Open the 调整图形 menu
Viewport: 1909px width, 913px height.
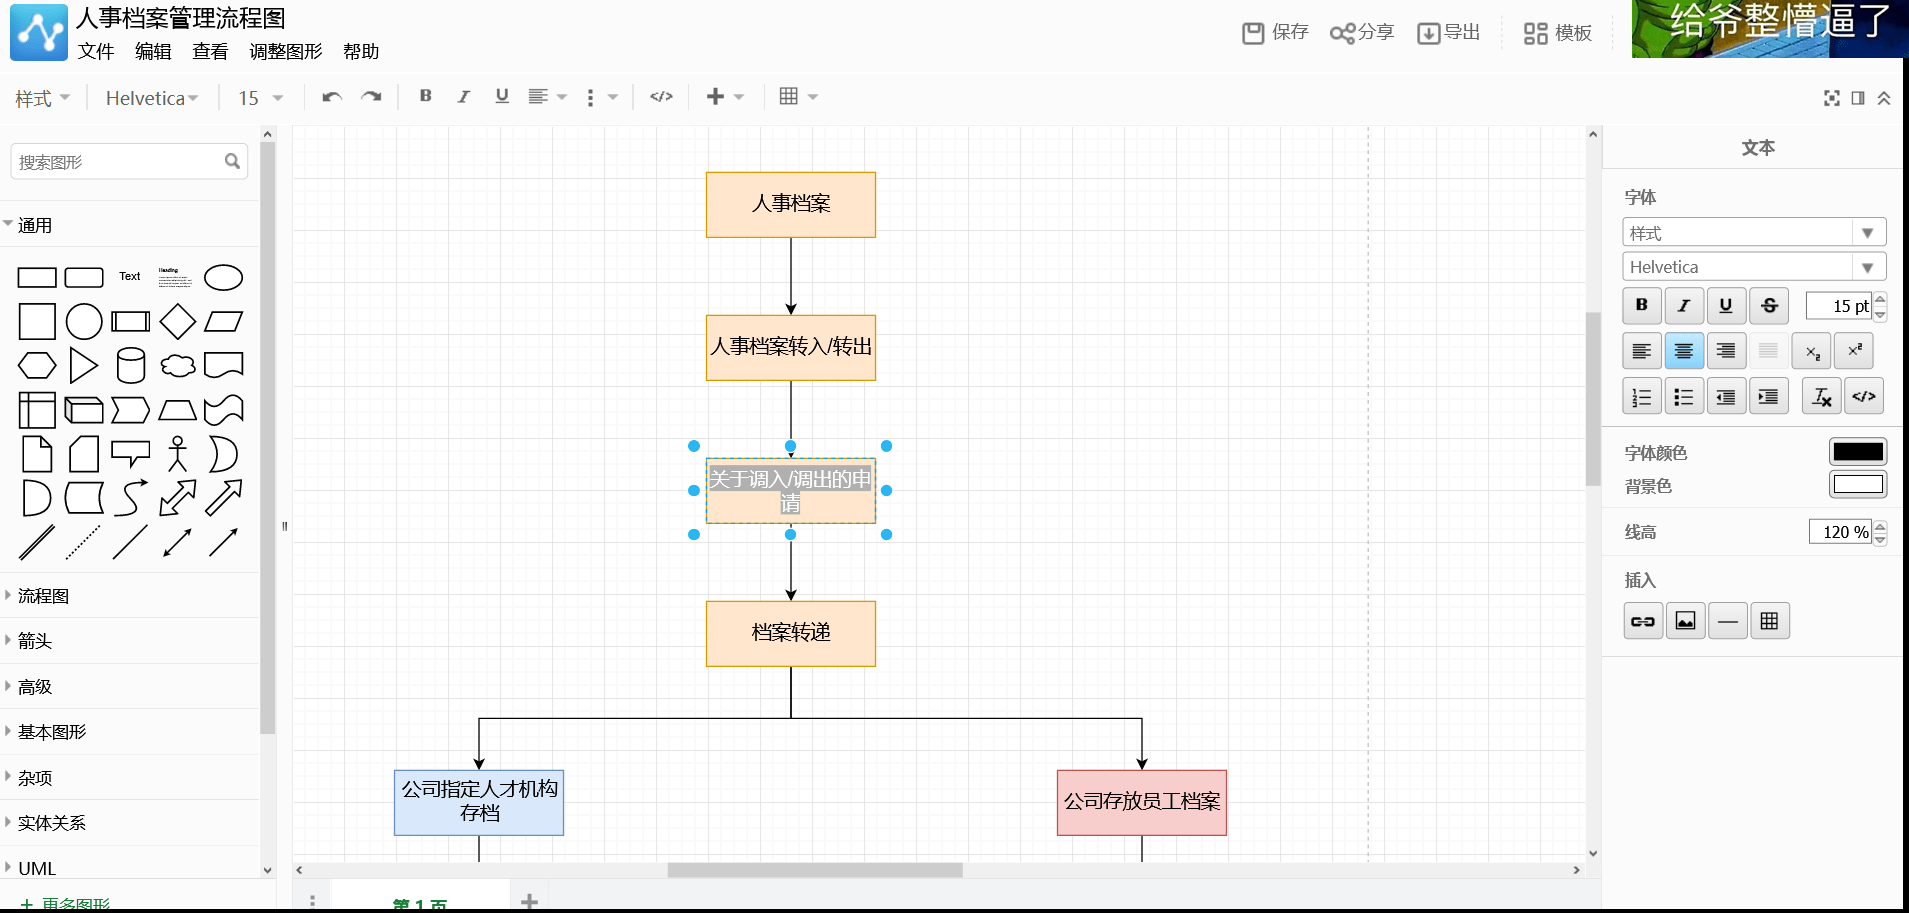285,52
